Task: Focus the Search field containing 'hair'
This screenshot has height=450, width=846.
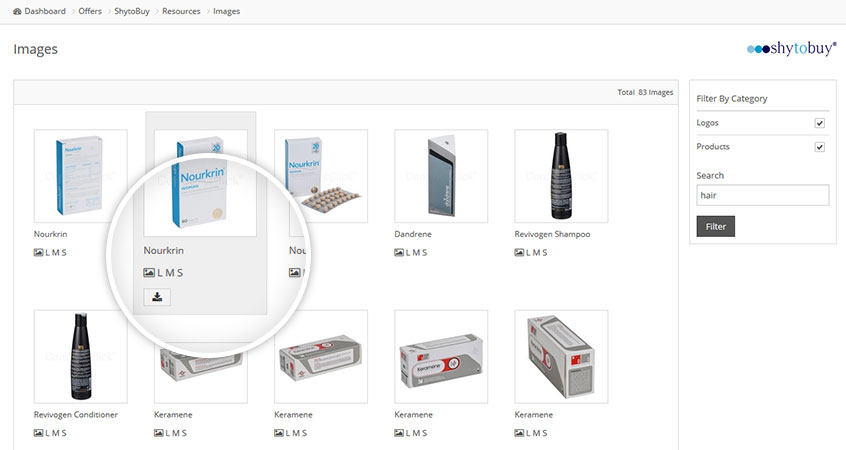Action: click(x=762, y=195)
